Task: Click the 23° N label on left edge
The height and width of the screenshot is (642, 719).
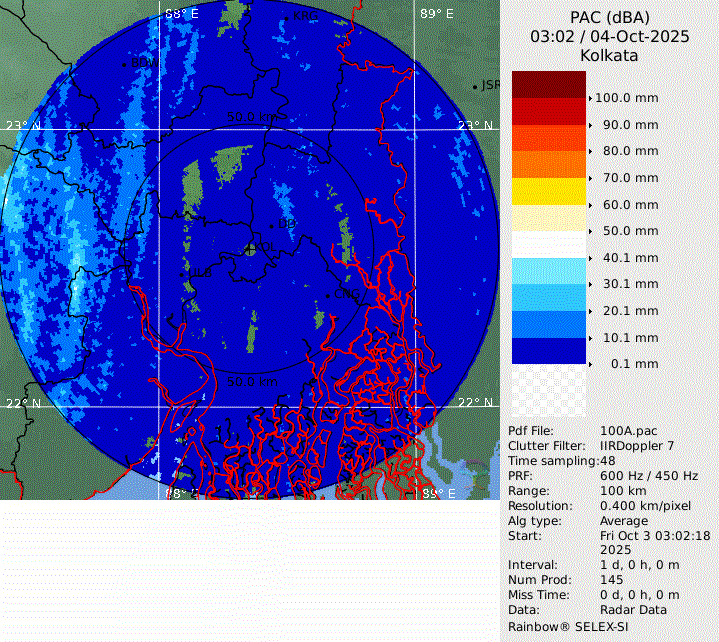Action: point(22,126)
